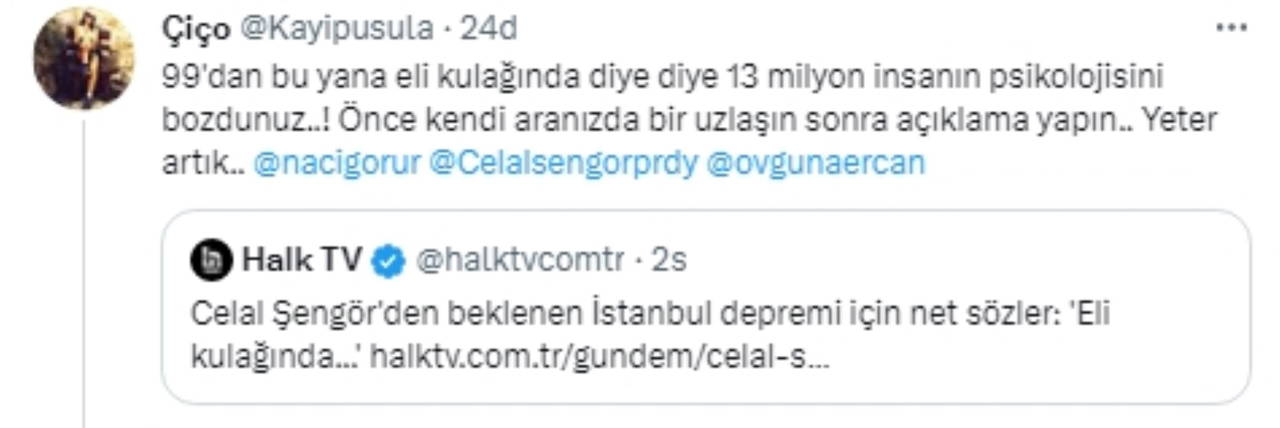
Task: Open the @nacigorur mention
Action: click(x=338, y=164)
